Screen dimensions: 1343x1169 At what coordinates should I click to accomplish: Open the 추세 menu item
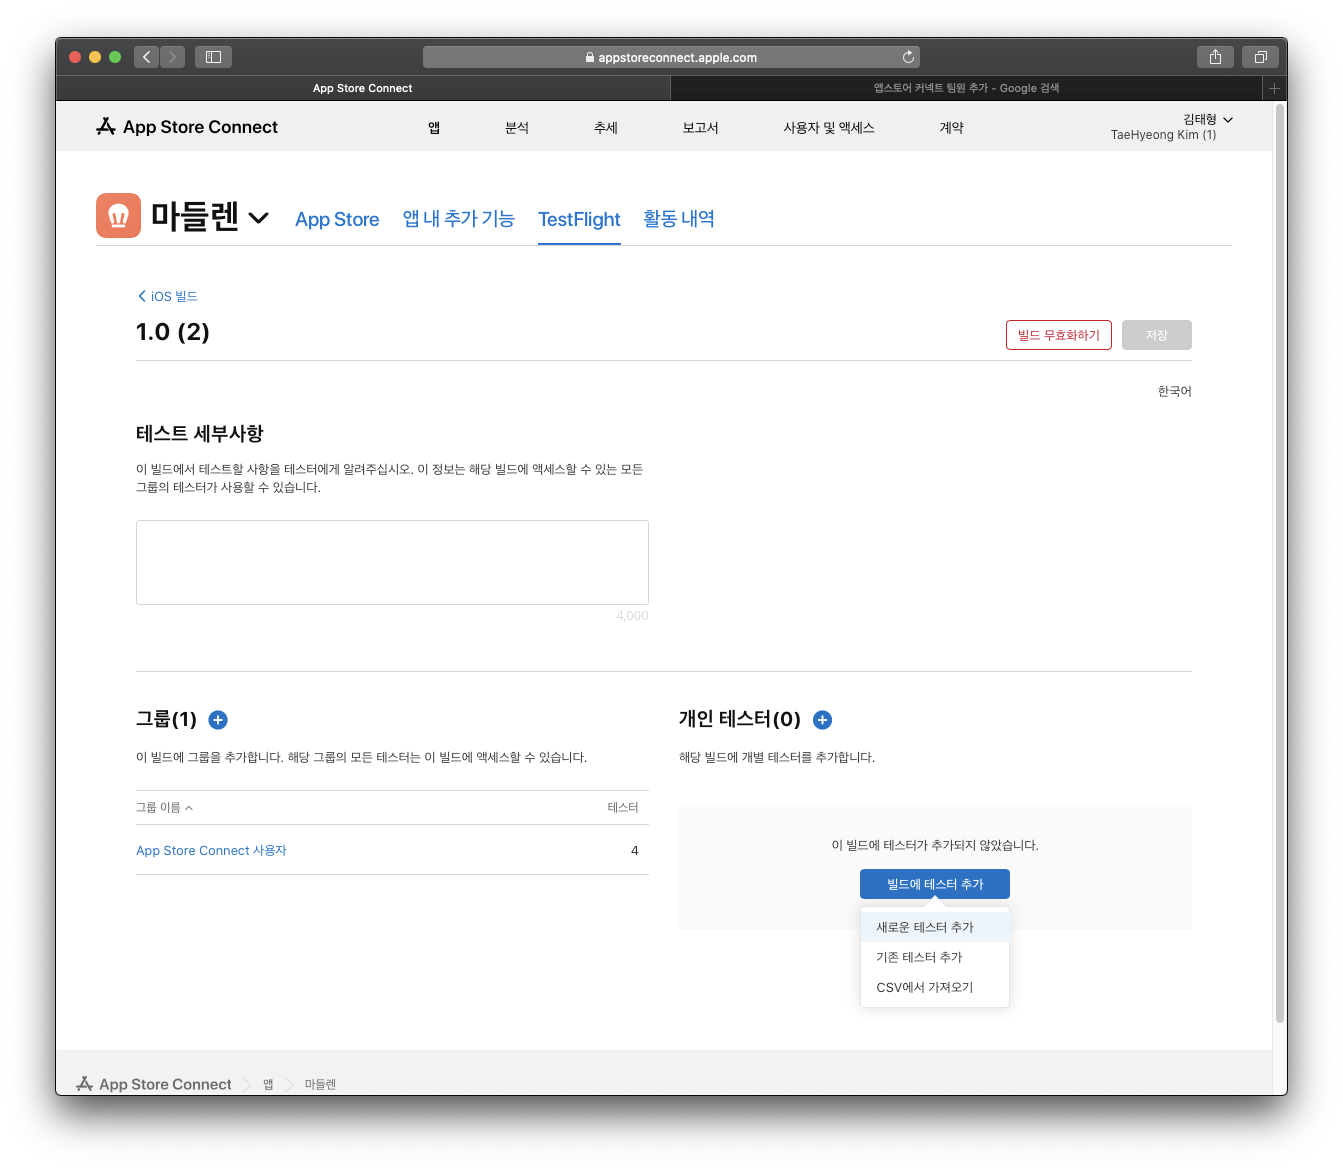click(x=606, y=128)
